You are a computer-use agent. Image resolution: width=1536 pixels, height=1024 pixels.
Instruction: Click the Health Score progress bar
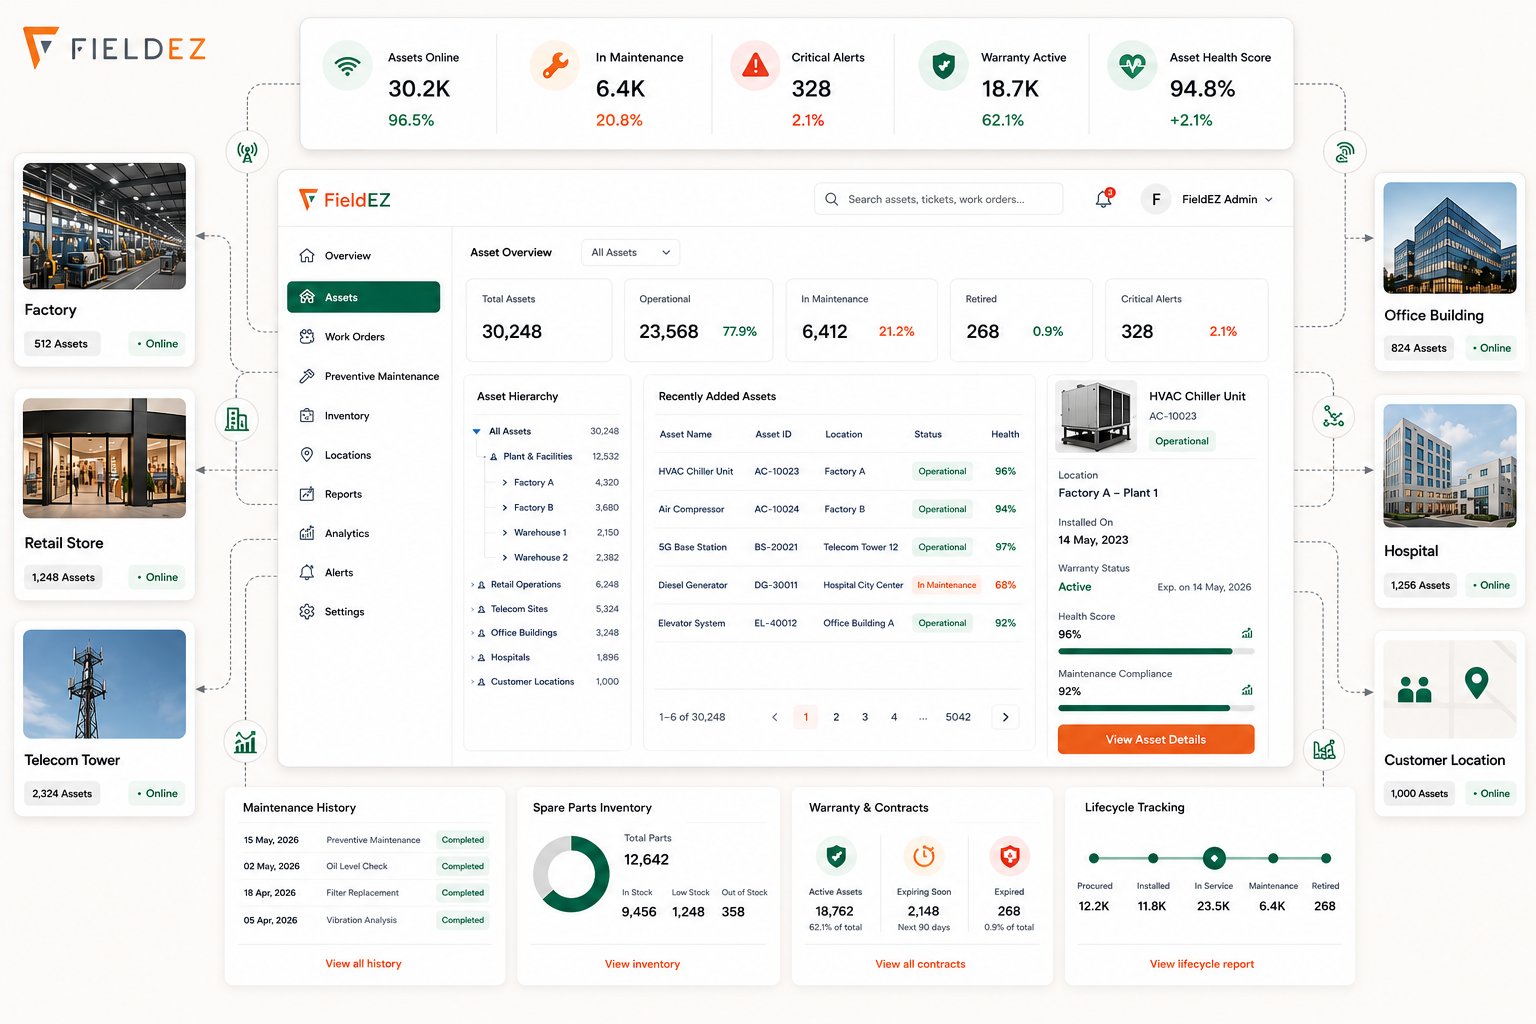pyautogui.click(x=1156, y=651)
